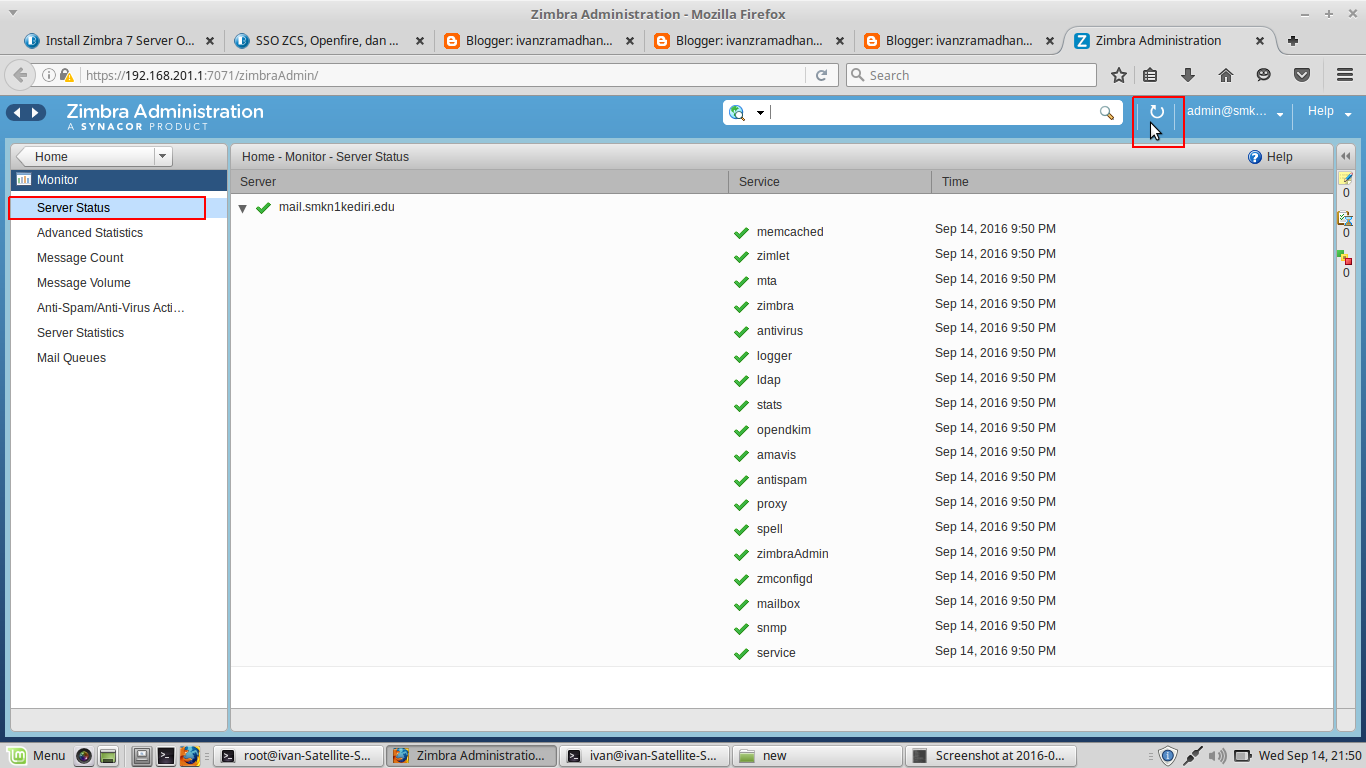1366x768 pixels.
Task: Sort by Time column header
Action: pos(1132,182)
